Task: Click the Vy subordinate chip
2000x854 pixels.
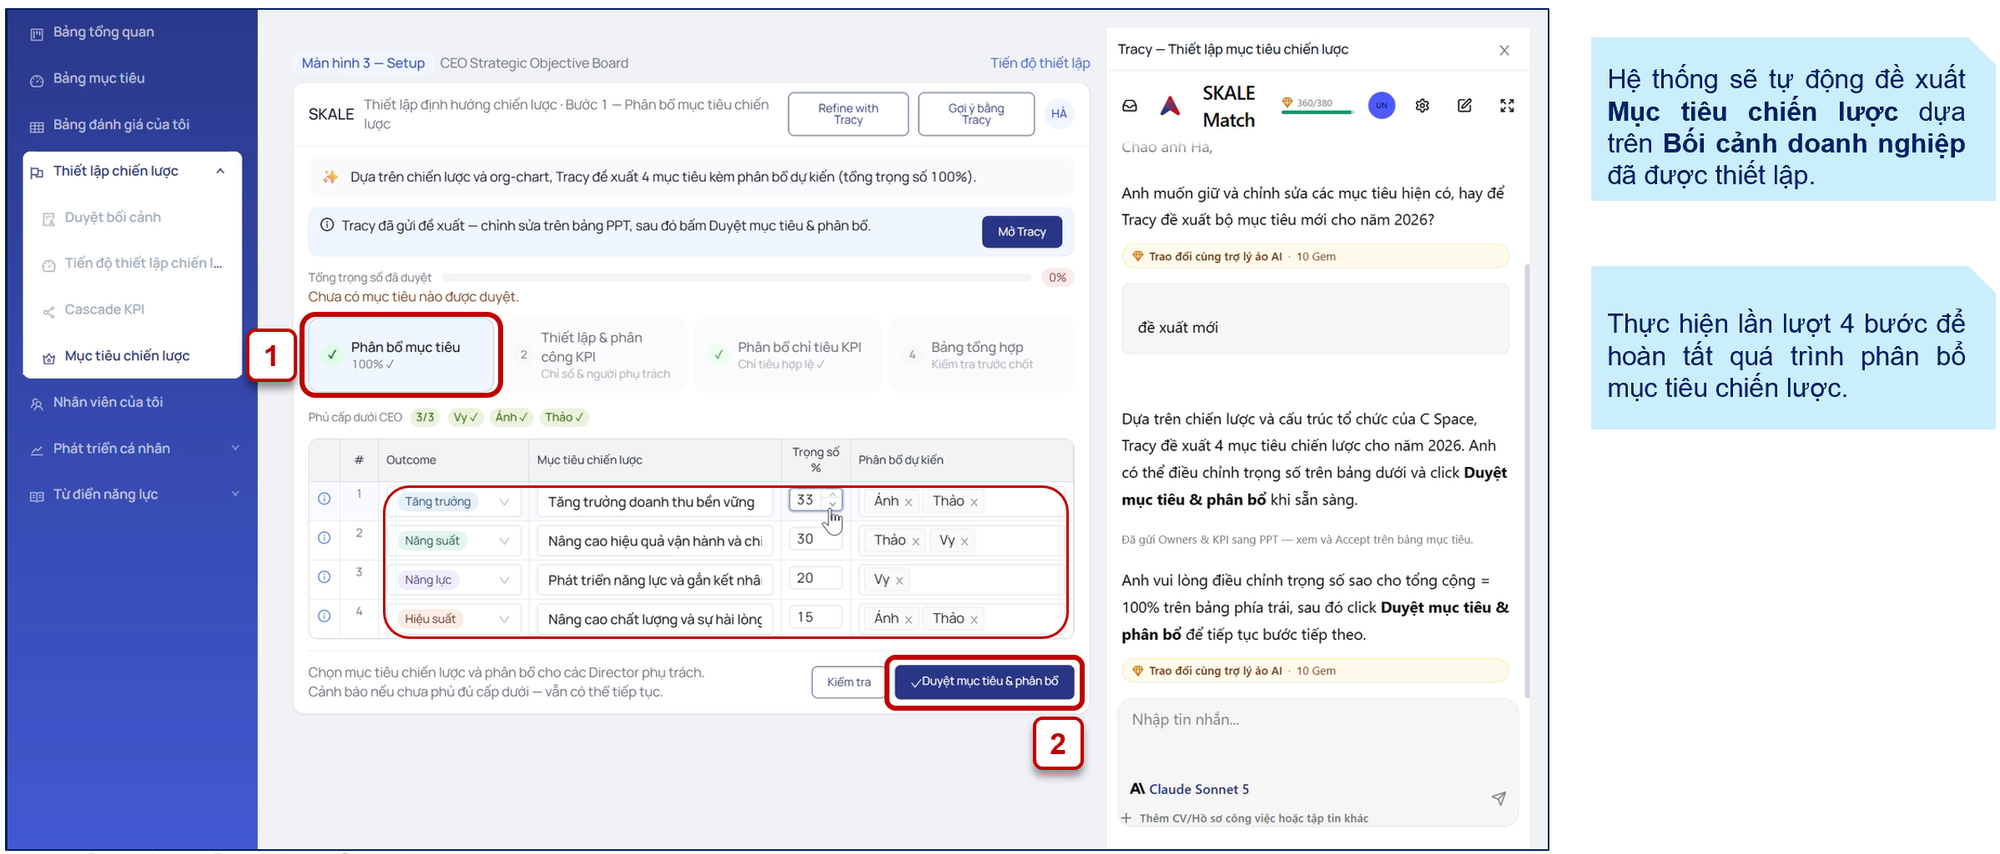Action: 464,417
